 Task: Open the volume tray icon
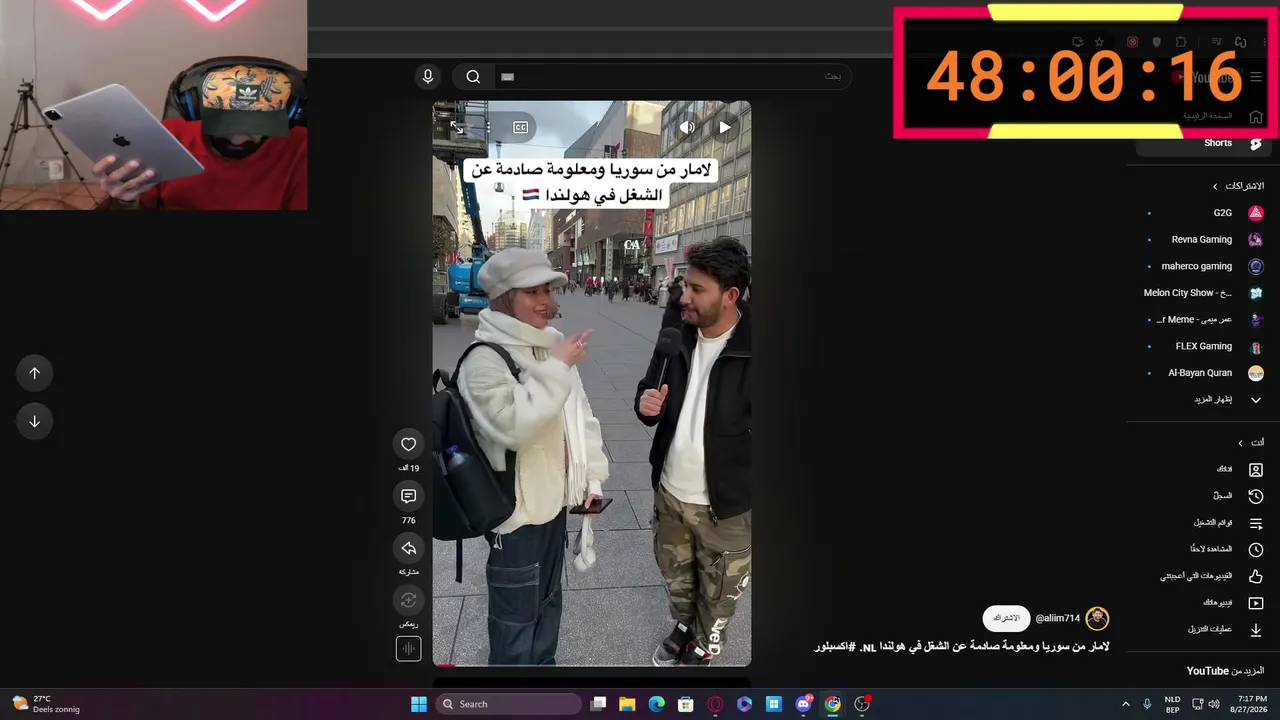click(x=1215, y=704)
